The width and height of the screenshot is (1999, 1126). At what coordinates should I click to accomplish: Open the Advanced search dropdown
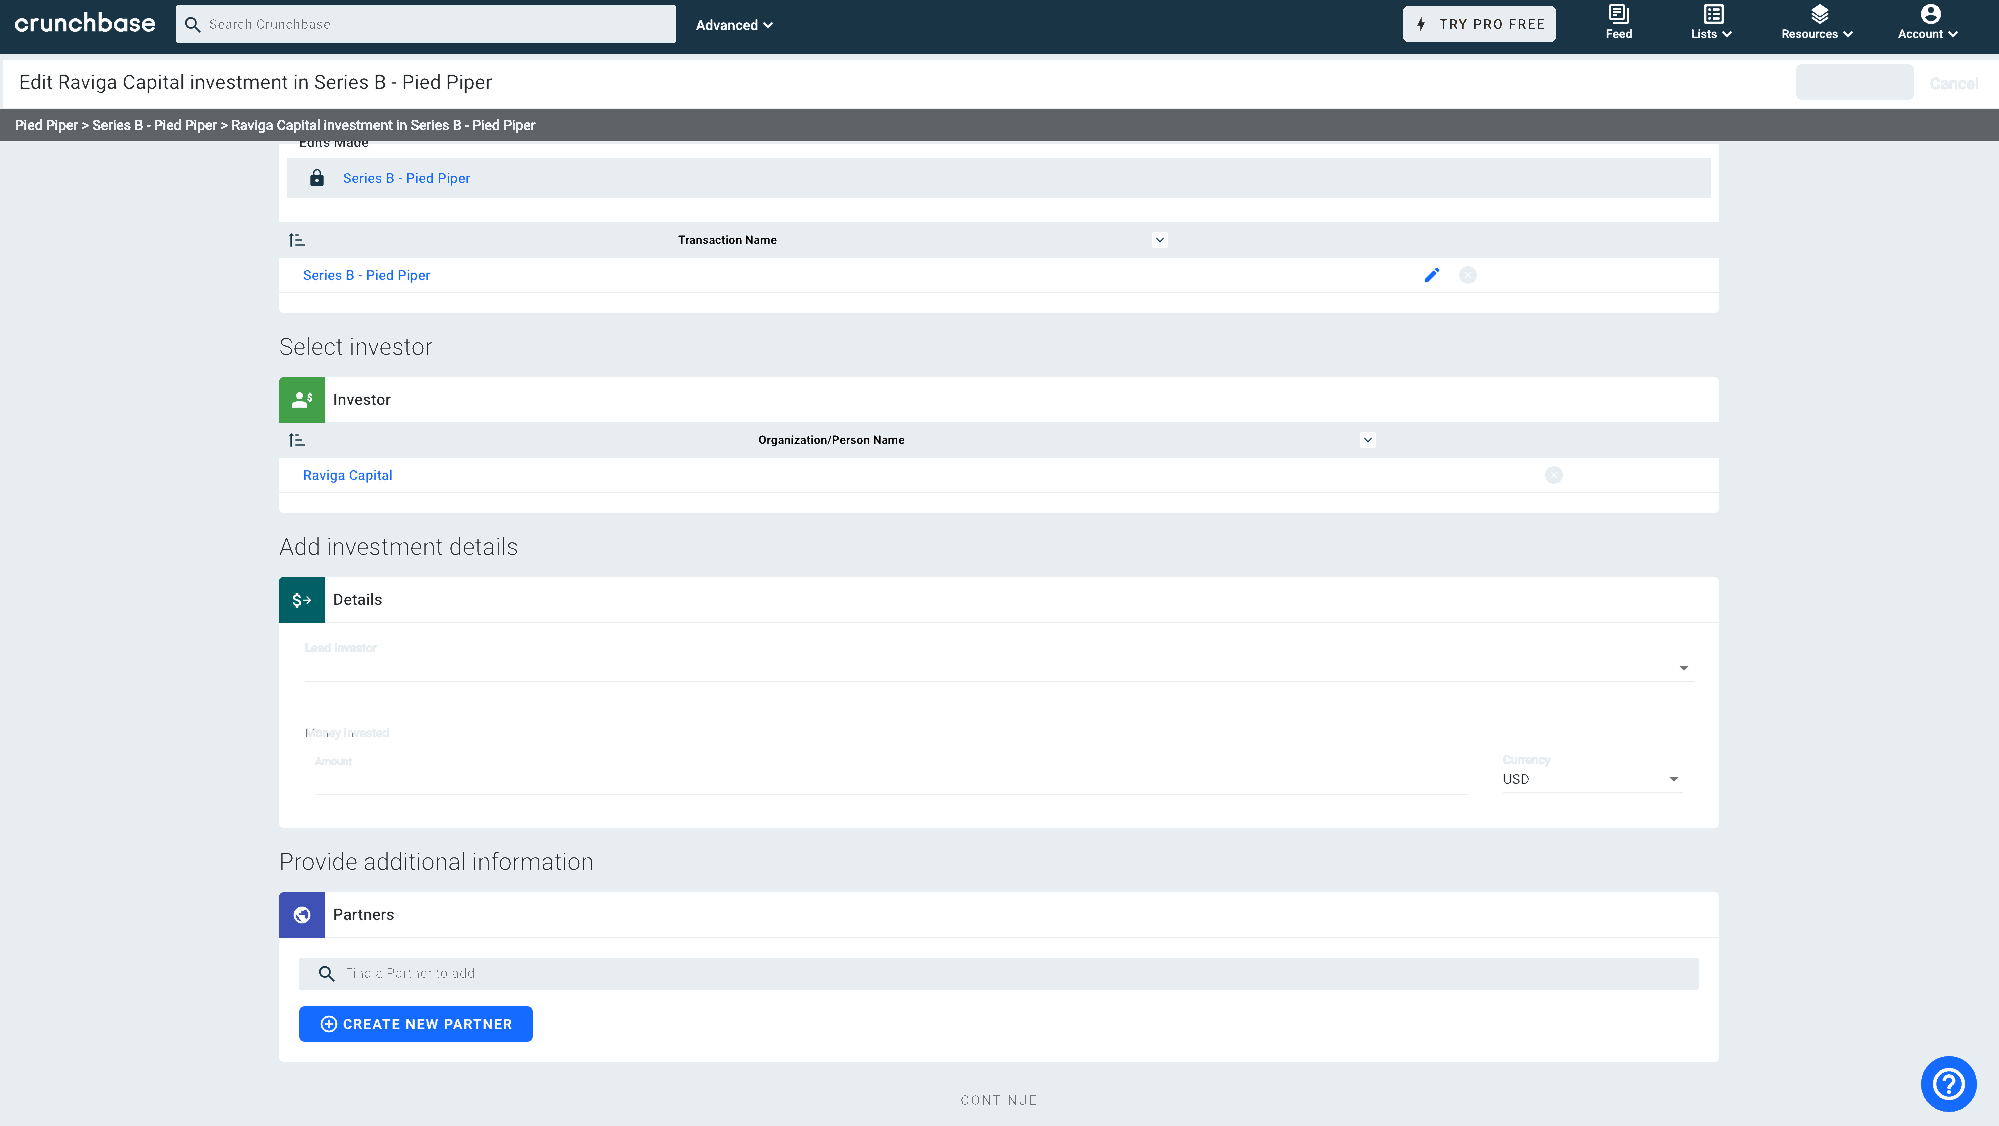coord(734,25)
